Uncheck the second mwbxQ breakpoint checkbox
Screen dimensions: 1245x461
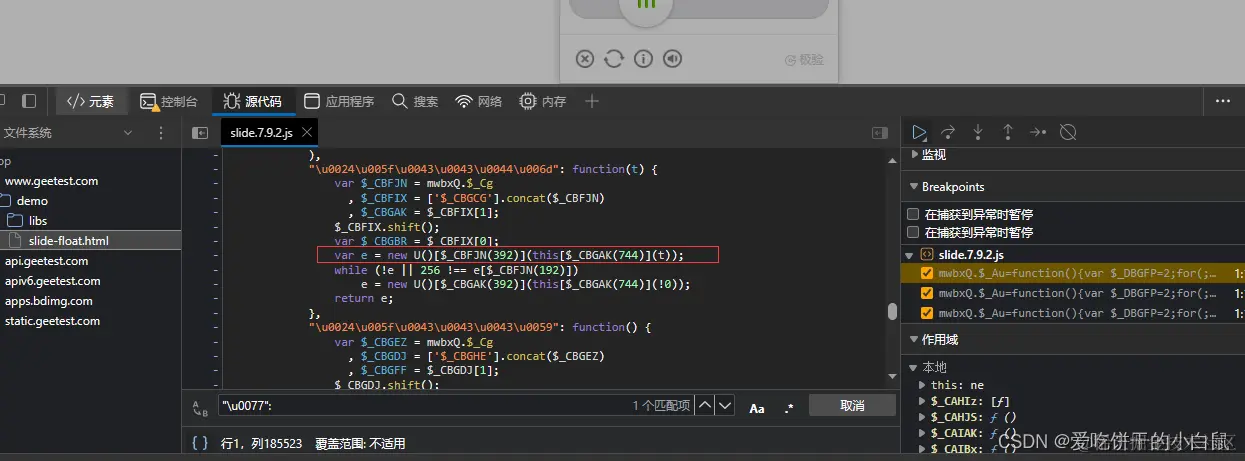click(927, 293)
